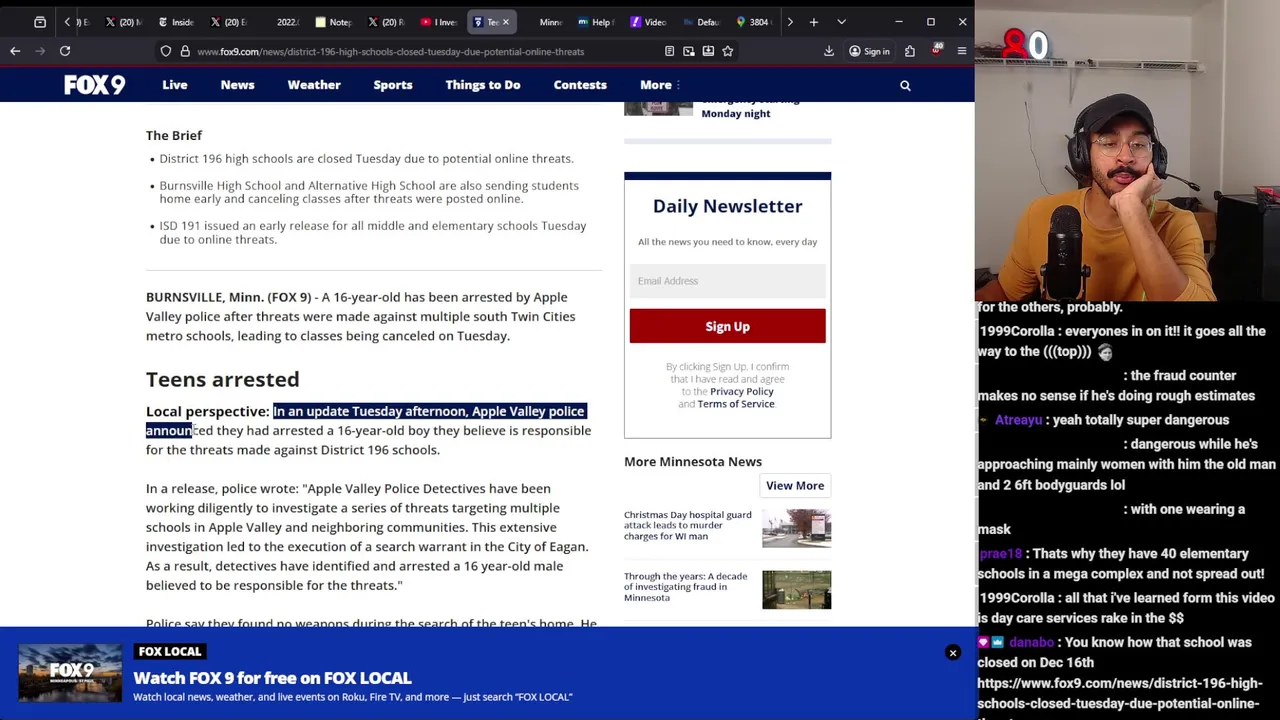Click the More Minnesota News heading
The height and width of the screenshot is (720, 1280).
(693, 462)
